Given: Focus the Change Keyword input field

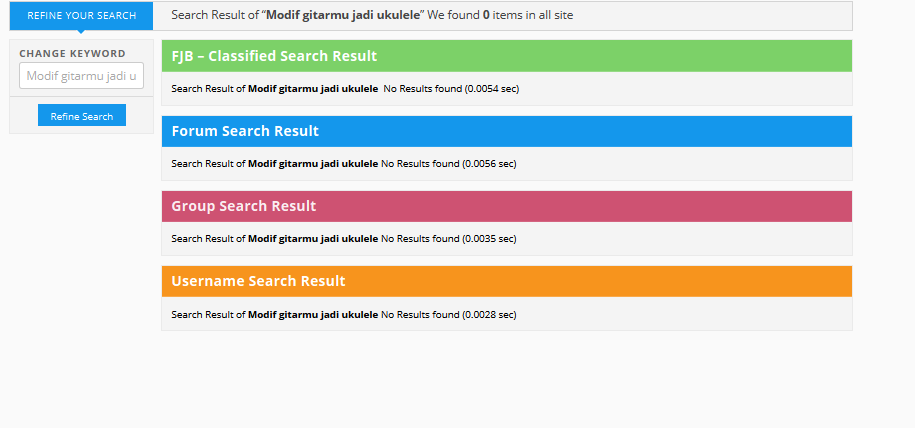Looking at the screenshot, I should tap(81, 76).
